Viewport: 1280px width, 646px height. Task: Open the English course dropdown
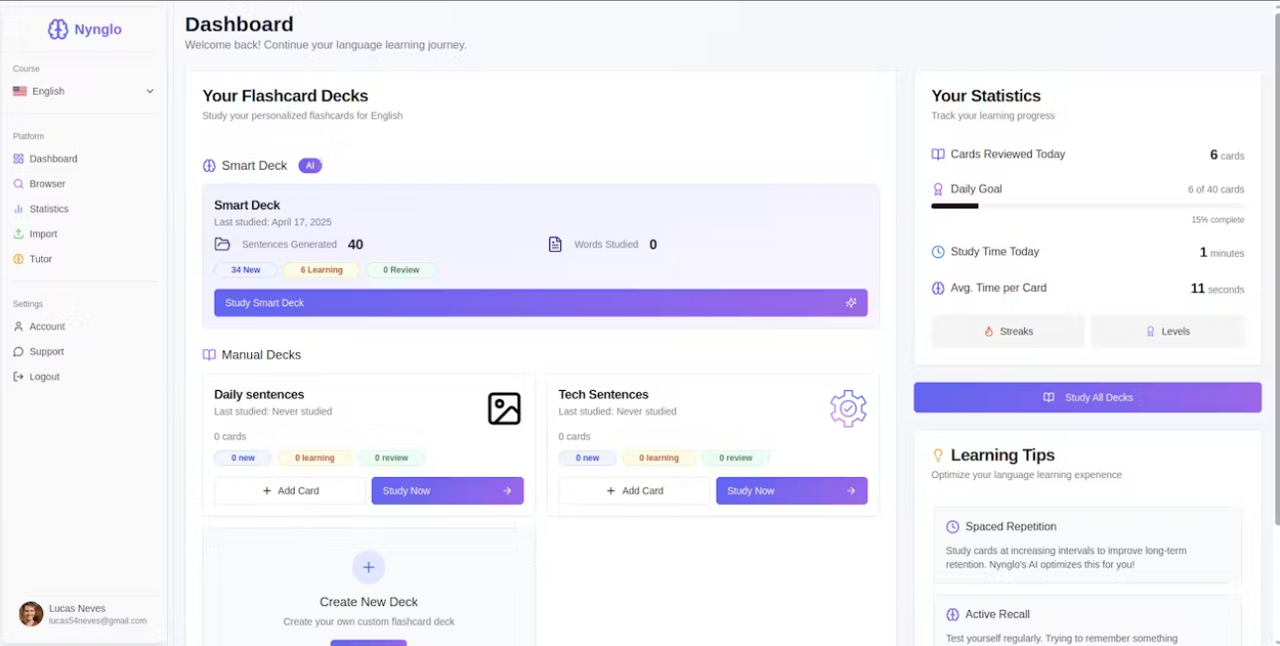click(84, 91)
